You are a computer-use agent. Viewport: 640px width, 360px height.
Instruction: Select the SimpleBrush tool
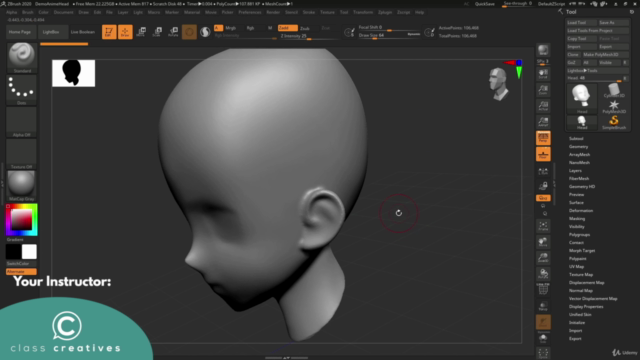(613, 122)
